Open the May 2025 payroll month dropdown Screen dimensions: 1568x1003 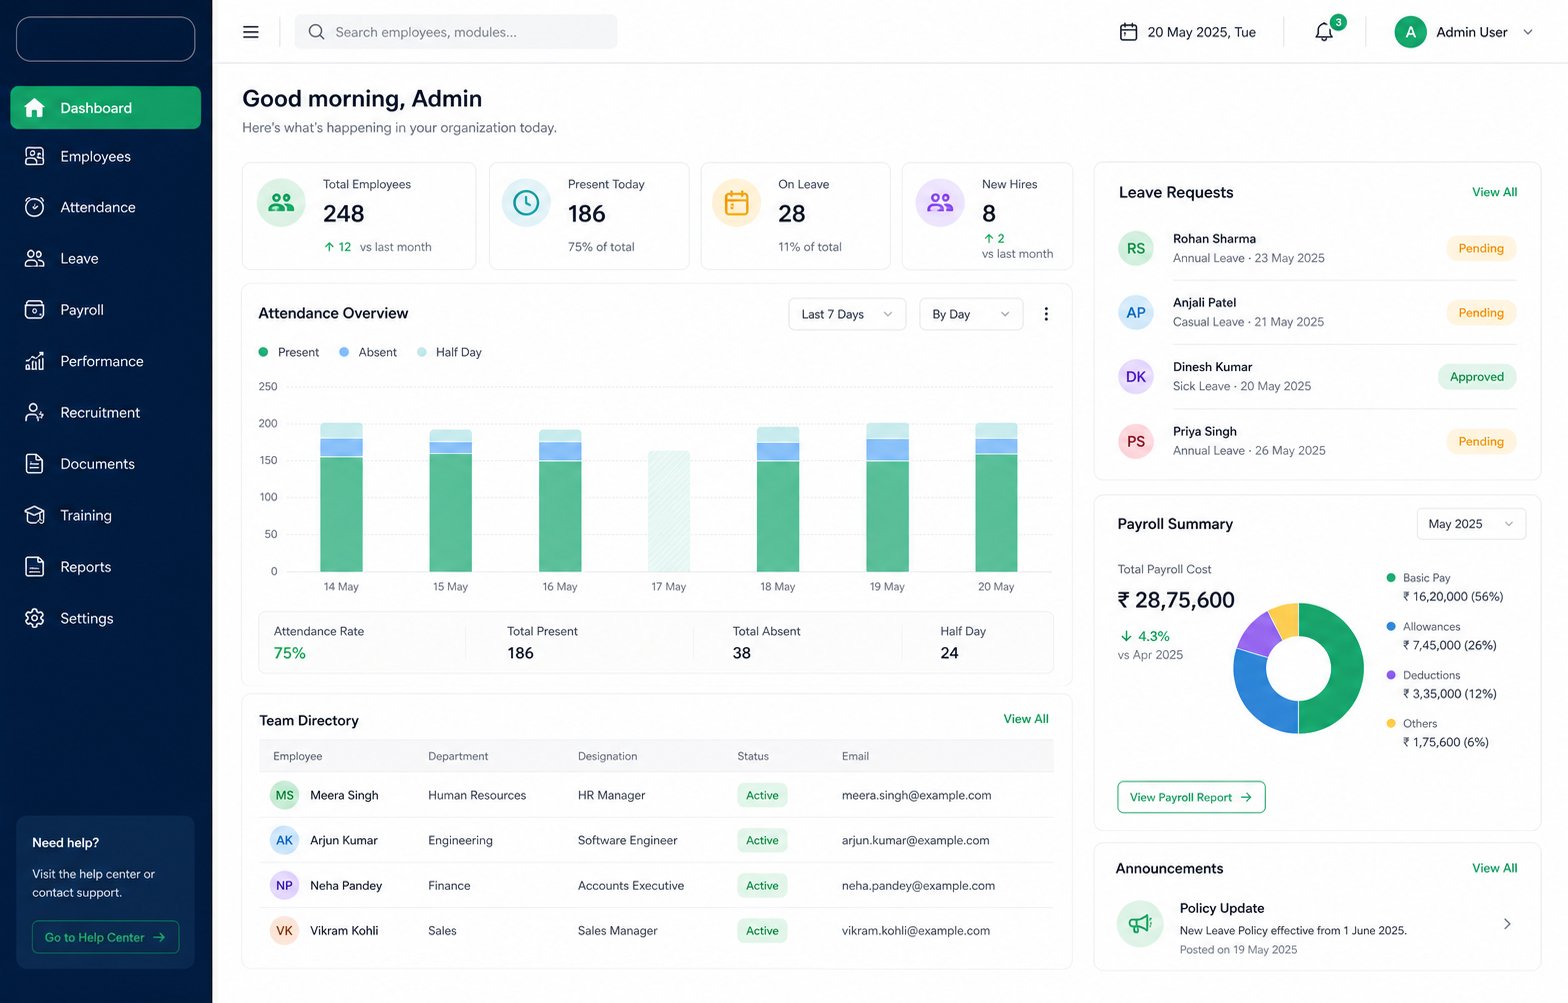coord(1471,524)
